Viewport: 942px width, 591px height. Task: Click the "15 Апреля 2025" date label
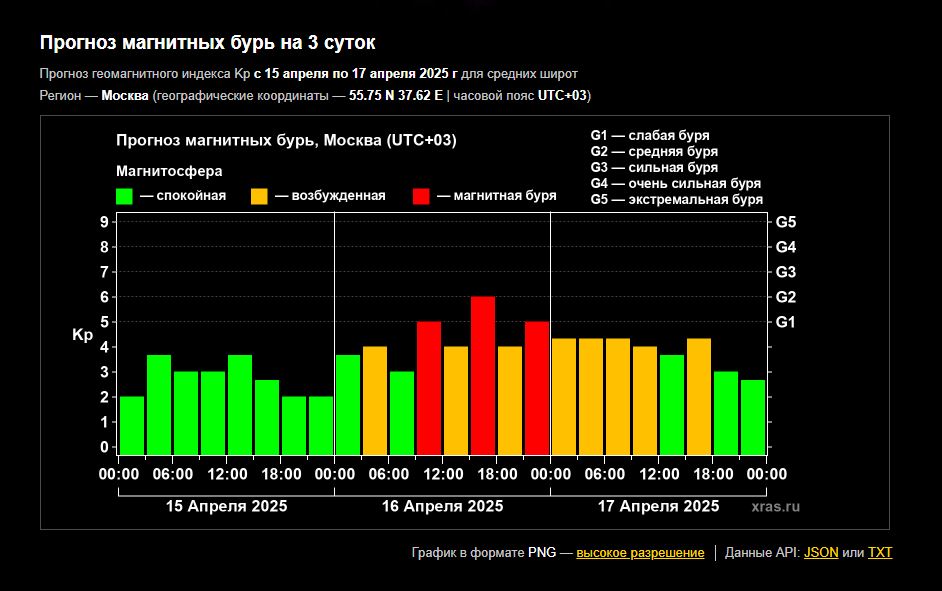click(x=225, y=507)
